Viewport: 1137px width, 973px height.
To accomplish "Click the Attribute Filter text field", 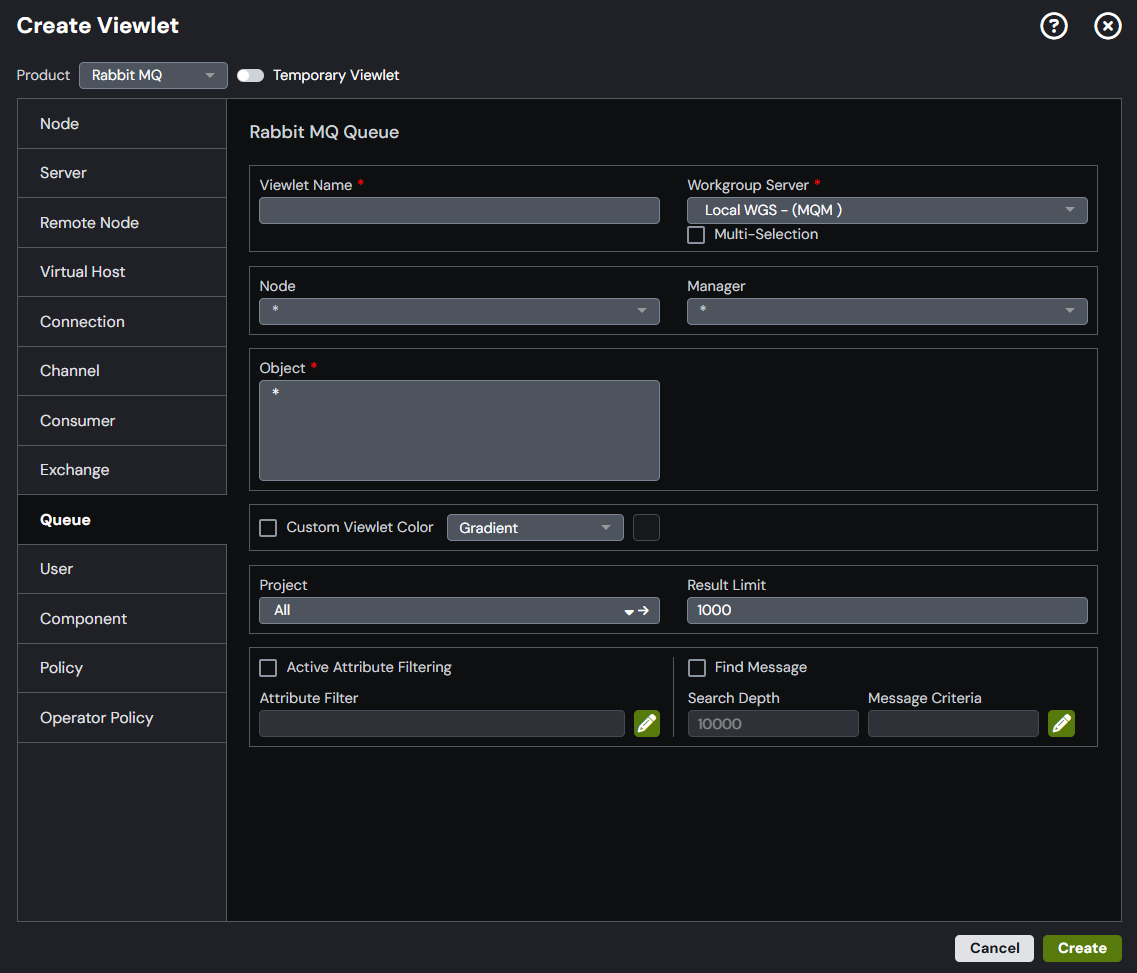I will click(x=442, y=724).
